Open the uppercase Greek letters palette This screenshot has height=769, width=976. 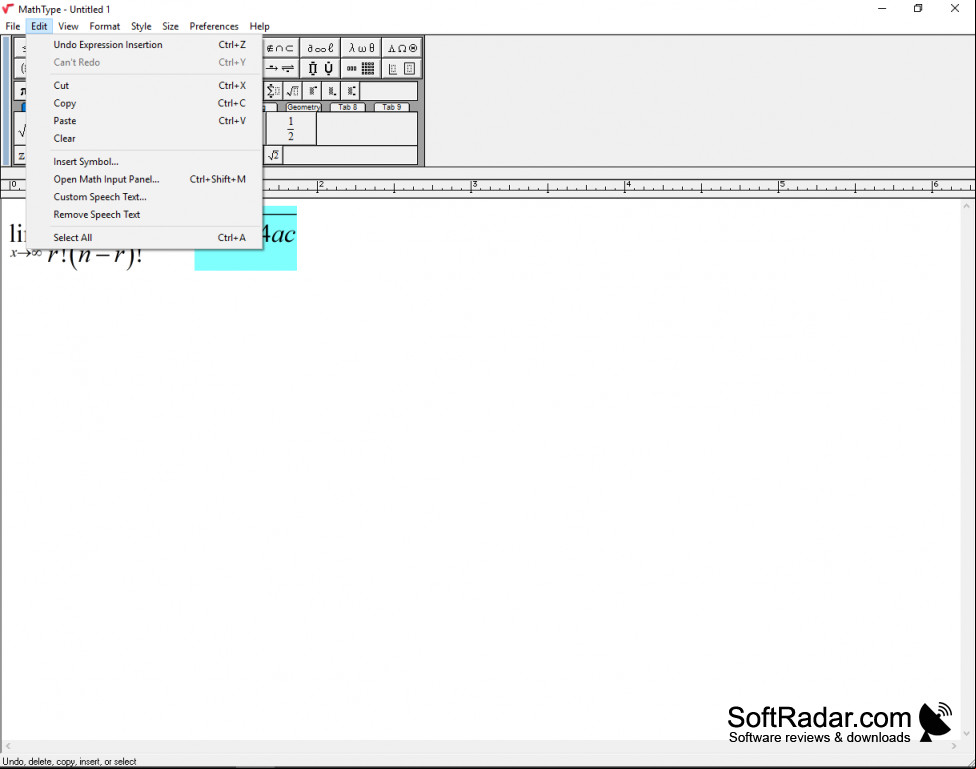coord(402,48)
